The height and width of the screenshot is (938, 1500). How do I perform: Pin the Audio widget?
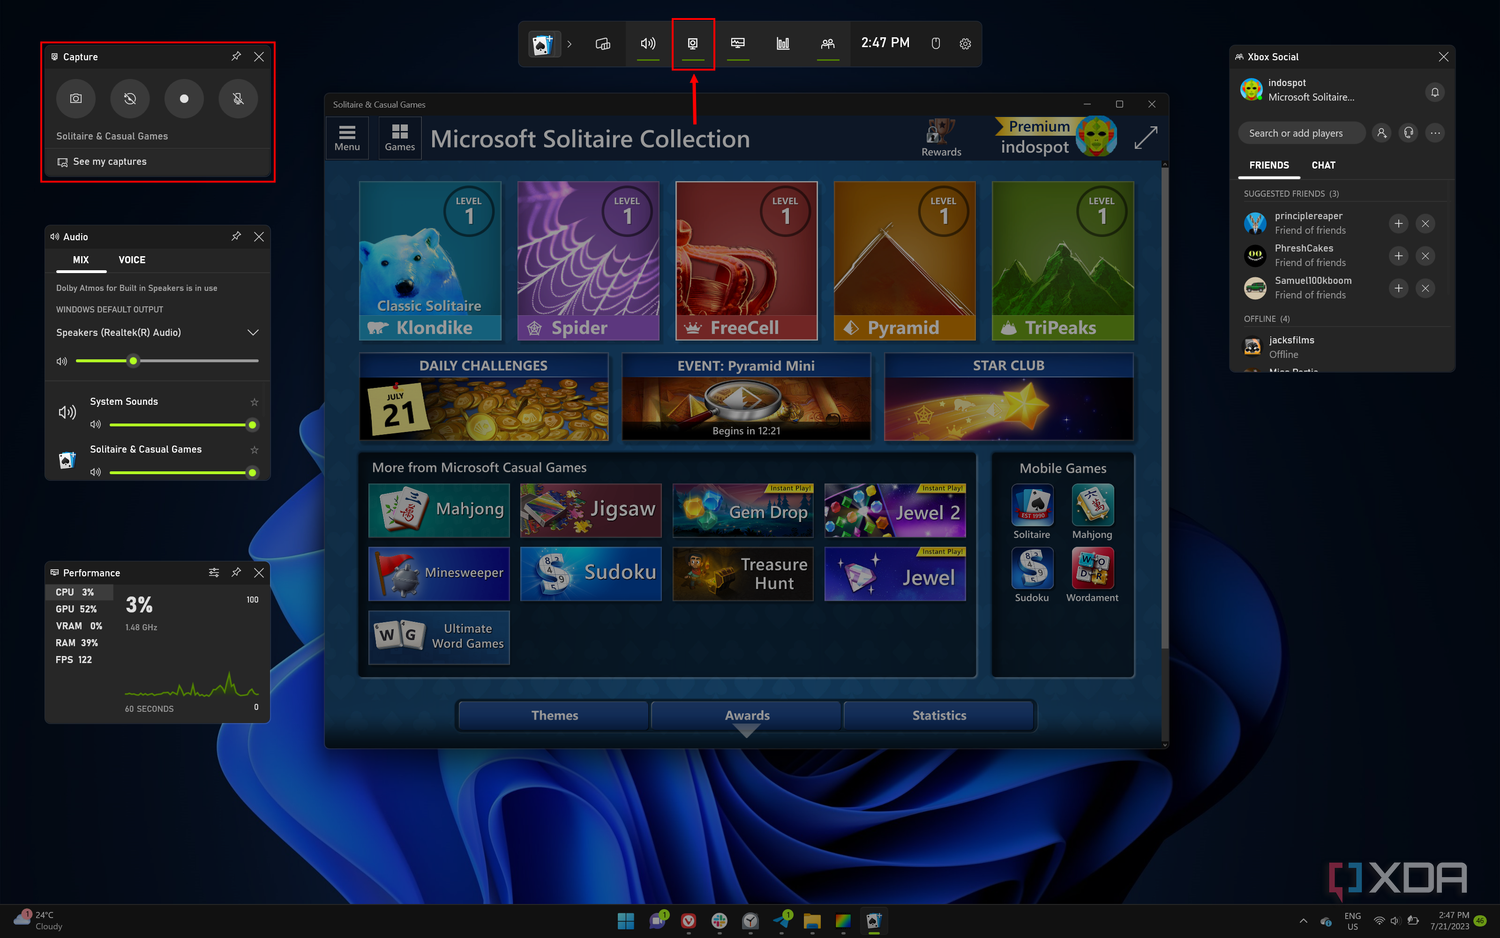pyautogui.click(x=236, y=237)
